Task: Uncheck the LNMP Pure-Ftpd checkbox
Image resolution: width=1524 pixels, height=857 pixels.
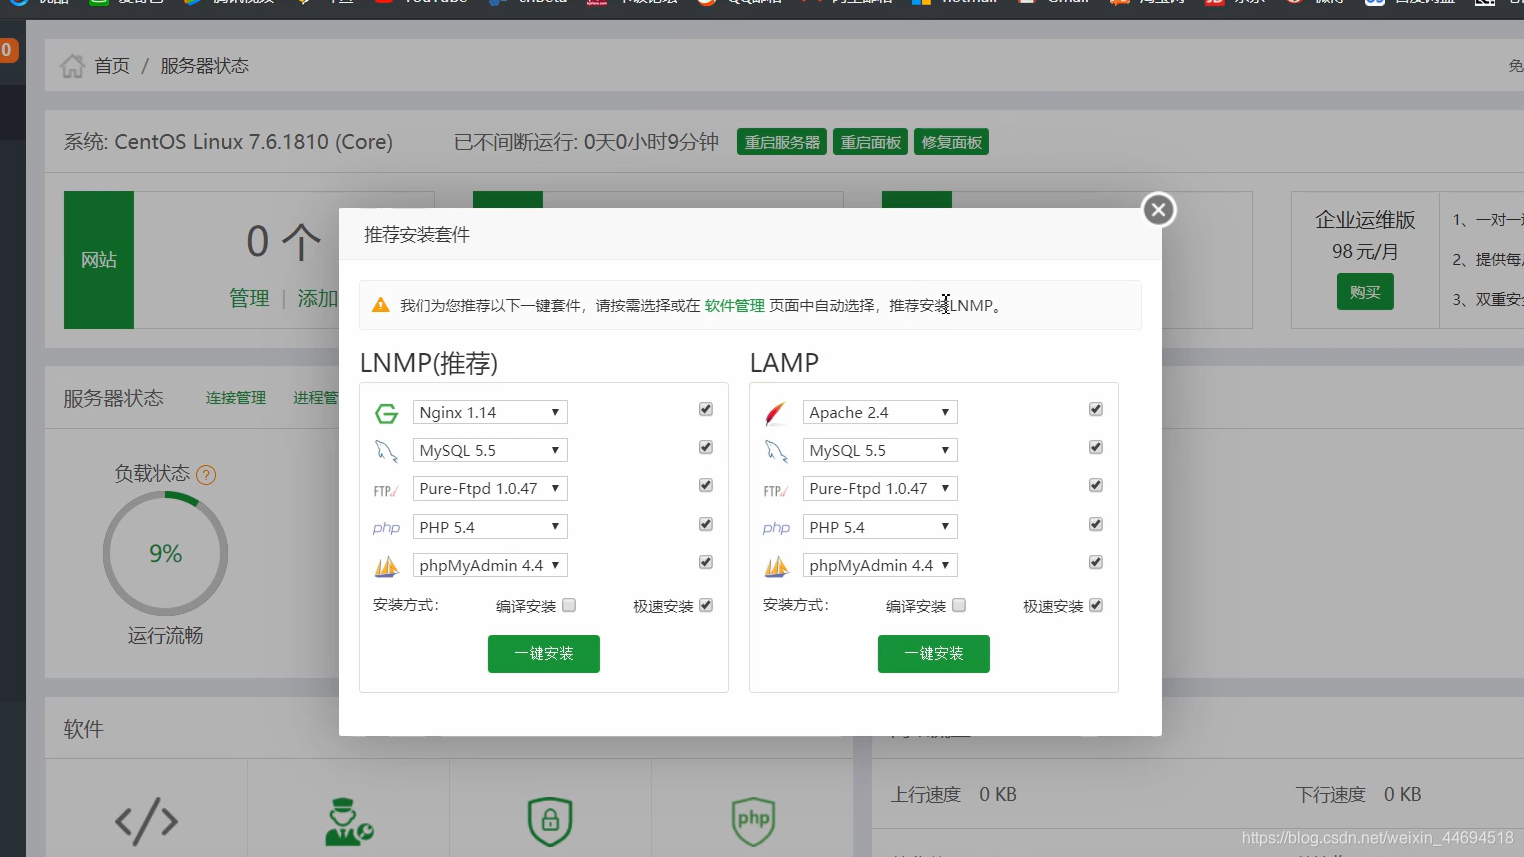Action: pyautogui.click(x=706, y=485)
